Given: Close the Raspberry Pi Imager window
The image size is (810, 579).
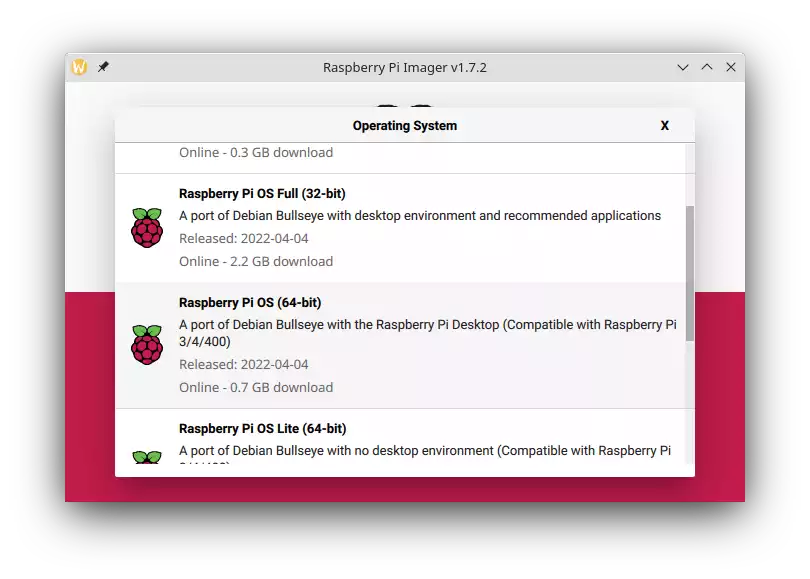Looking at the screenshot, I should (731, 67).
